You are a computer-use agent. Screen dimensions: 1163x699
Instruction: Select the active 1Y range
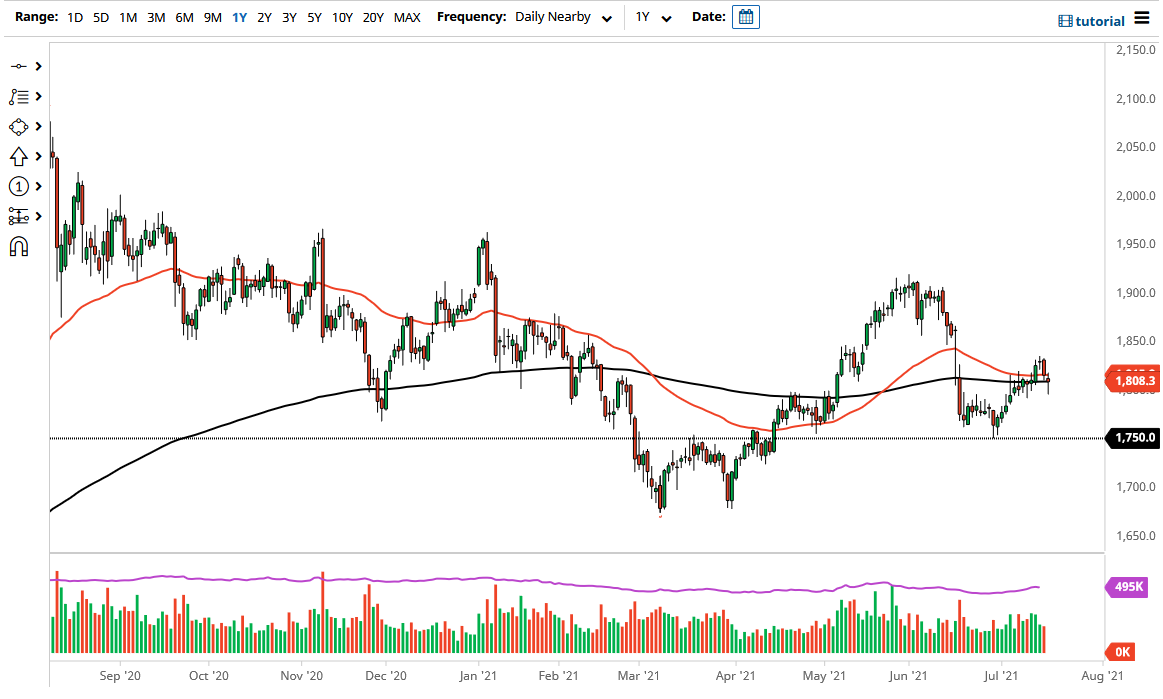pyautogui.click(x=240, y=17)
